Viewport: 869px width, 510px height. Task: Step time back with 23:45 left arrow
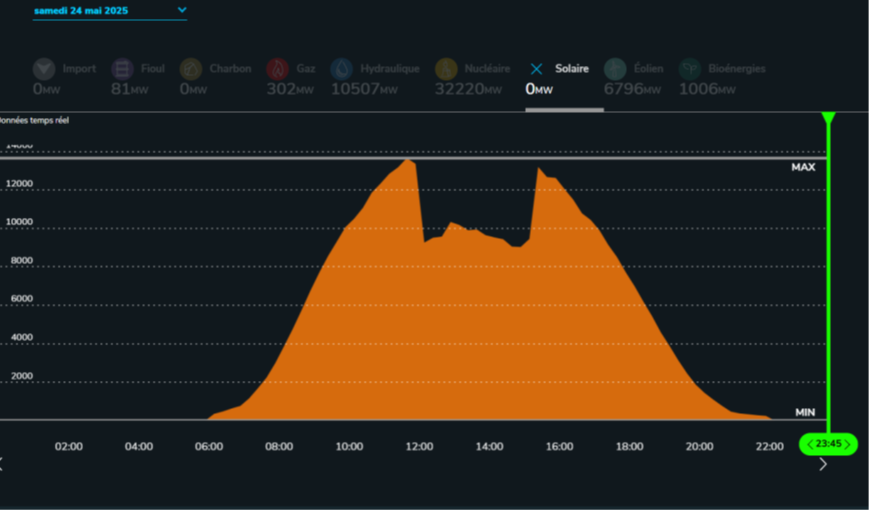pyautogui.click(x=810, y=444)
